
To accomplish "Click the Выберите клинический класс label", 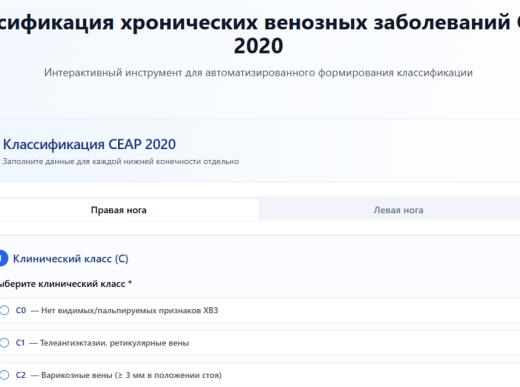I will [65, 284].
